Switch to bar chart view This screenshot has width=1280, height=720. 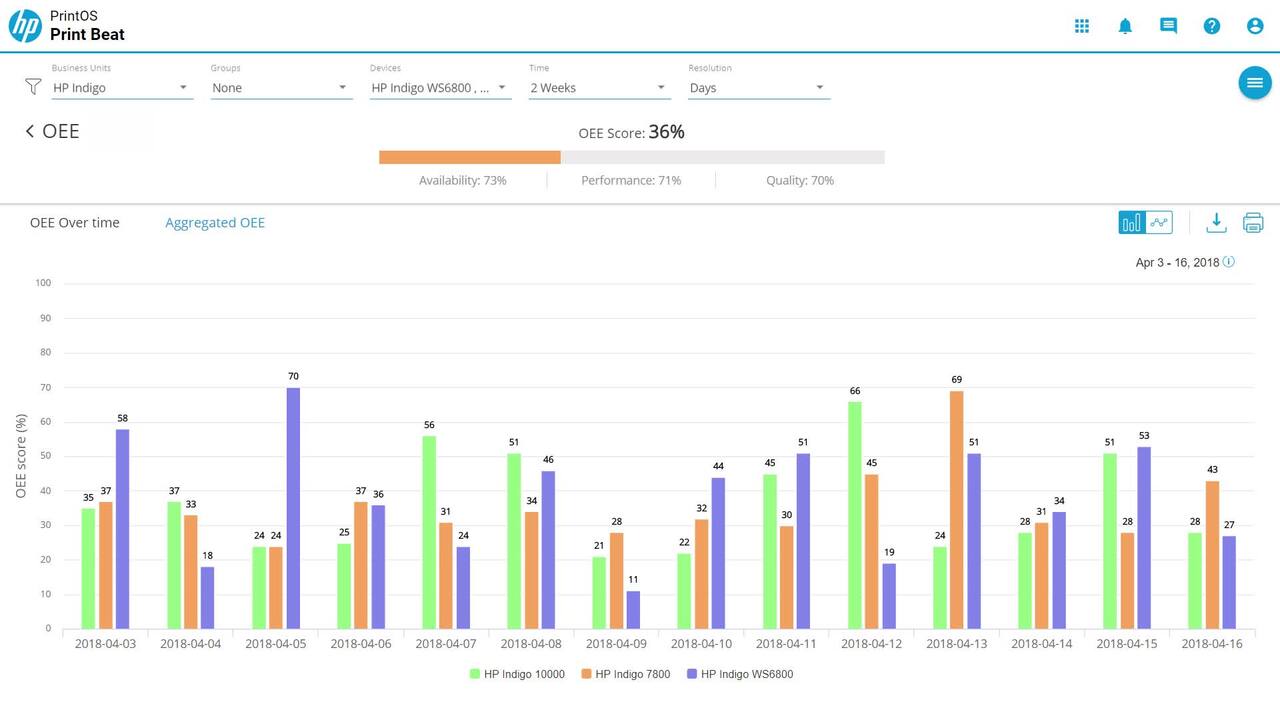[1132, 223]
